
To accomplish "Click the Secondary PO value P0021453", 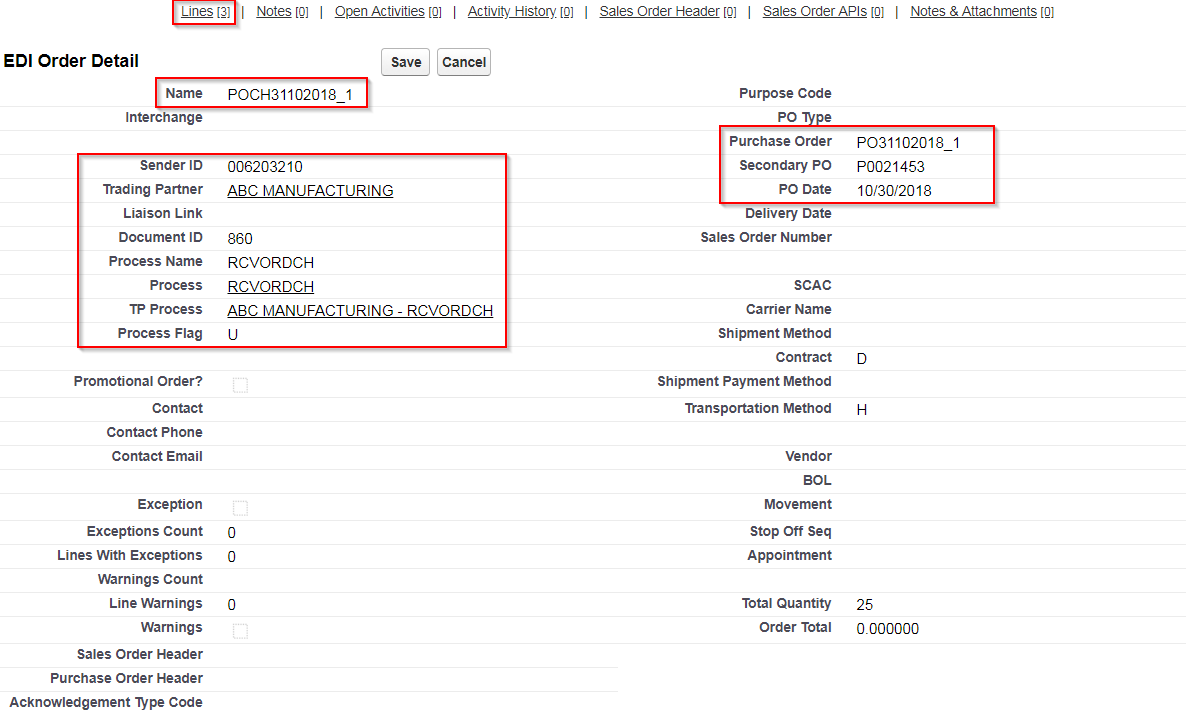I will coord(891,167).
